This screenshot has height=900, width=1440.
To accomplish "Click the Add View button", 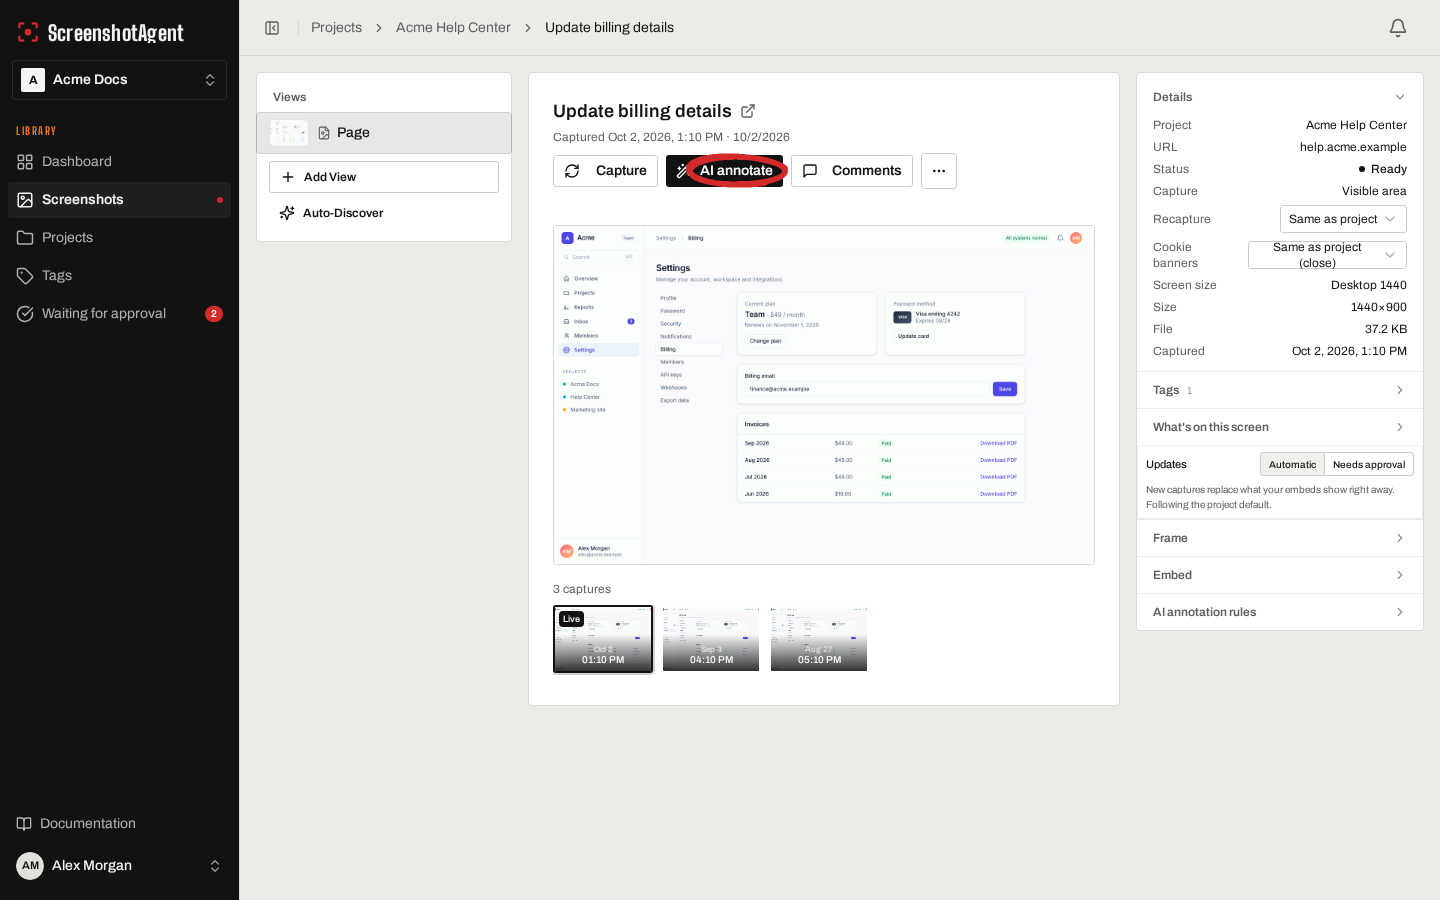I will [x=384, y=177].
